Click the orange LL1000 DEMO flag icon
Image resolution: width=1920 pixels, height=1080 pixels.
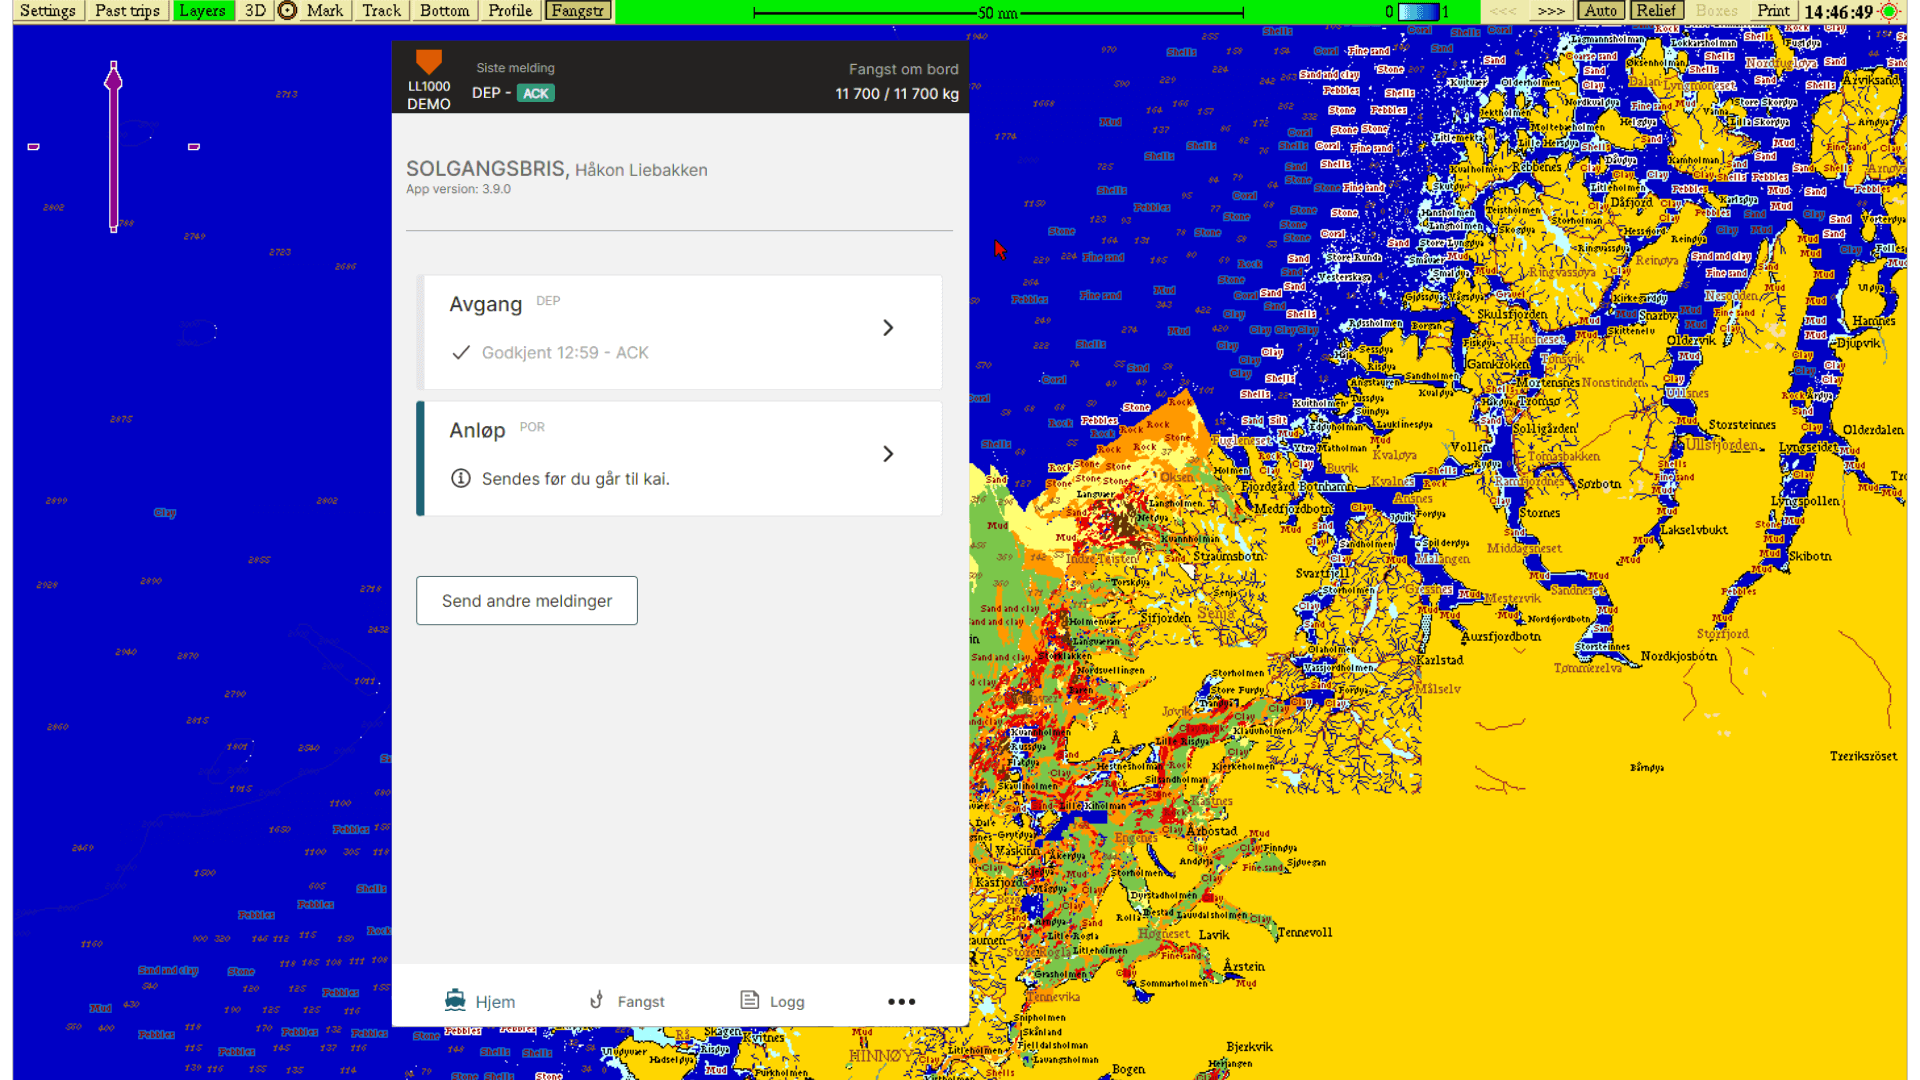pos(428,62)
